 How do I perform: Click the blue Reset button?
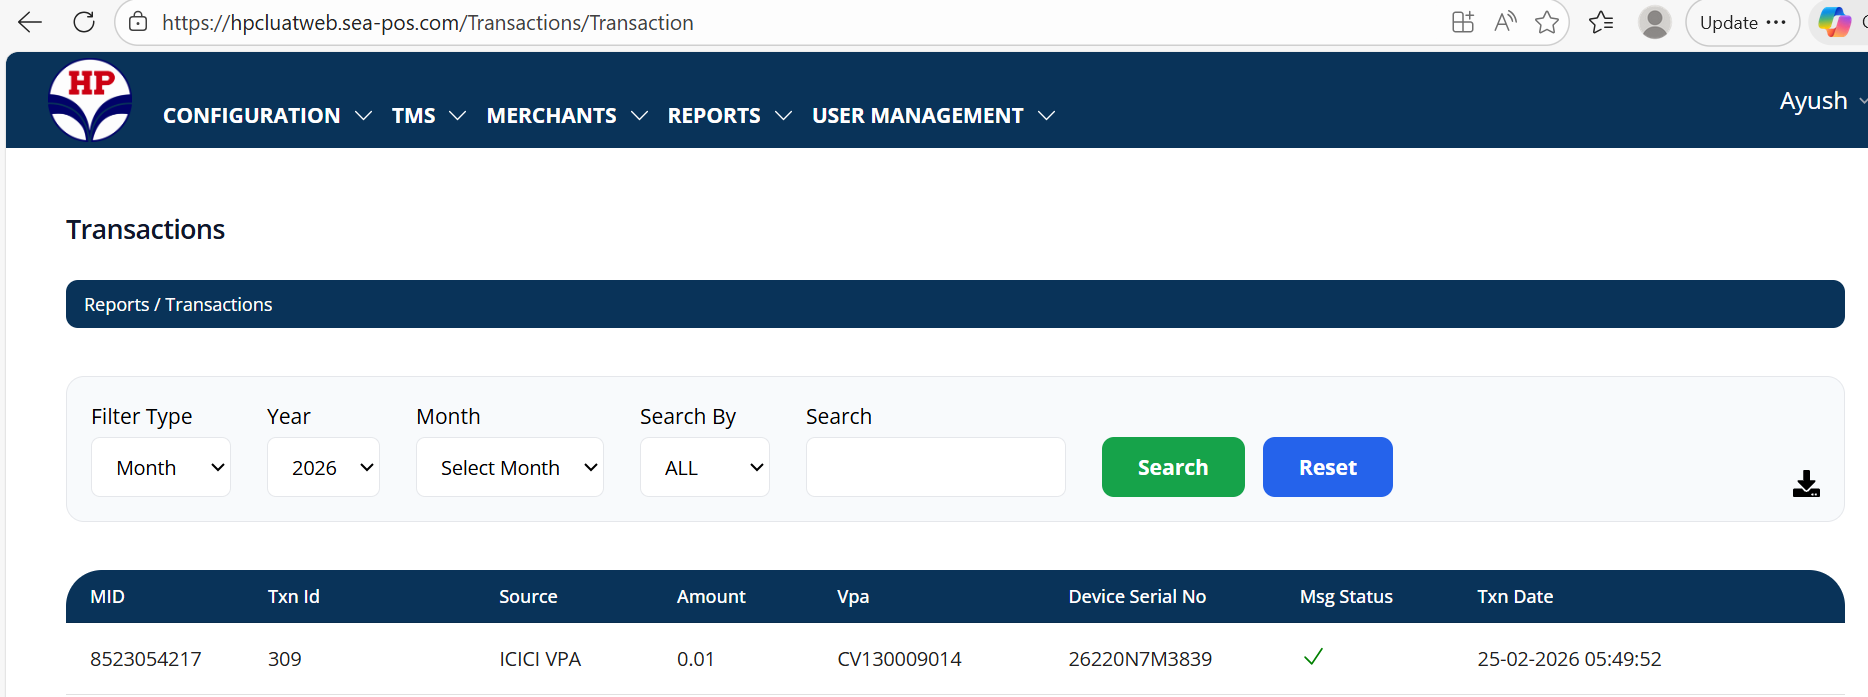(1327, 467)
